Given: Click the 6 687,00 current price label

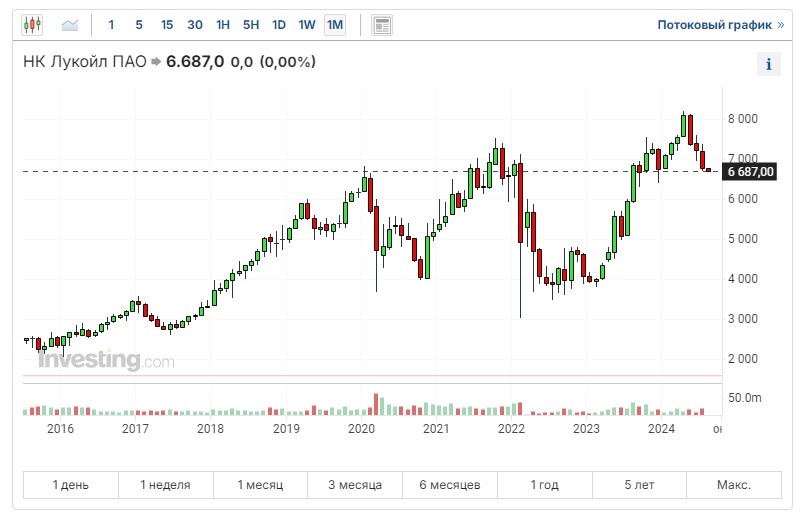Looking at the screenshot, I should point(750,172).
